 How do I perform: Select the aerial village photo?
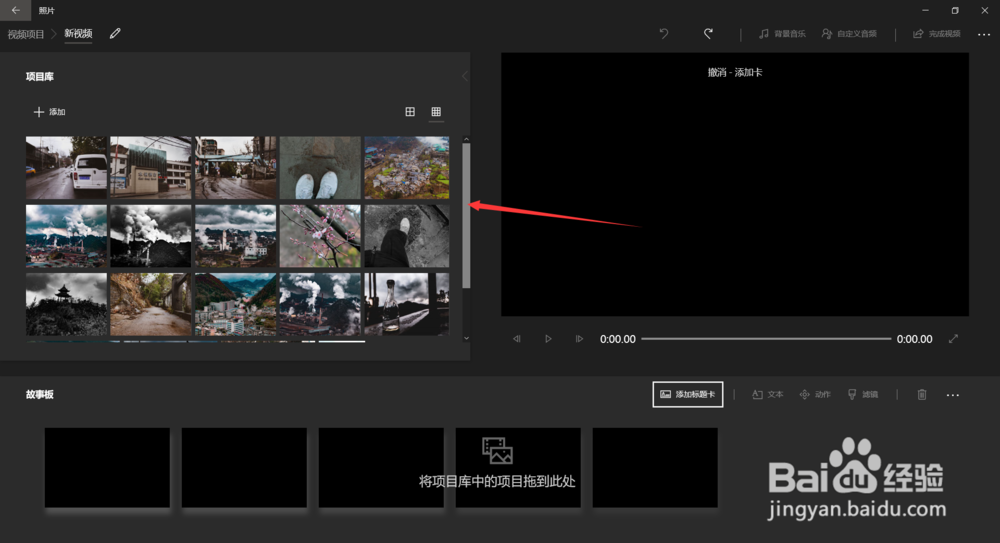[x=407, y=167]
